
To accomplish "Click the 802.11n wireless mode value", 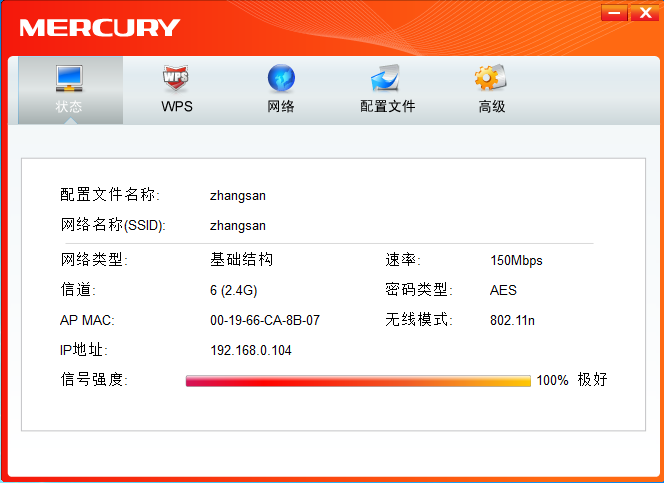I will (512, 320).
